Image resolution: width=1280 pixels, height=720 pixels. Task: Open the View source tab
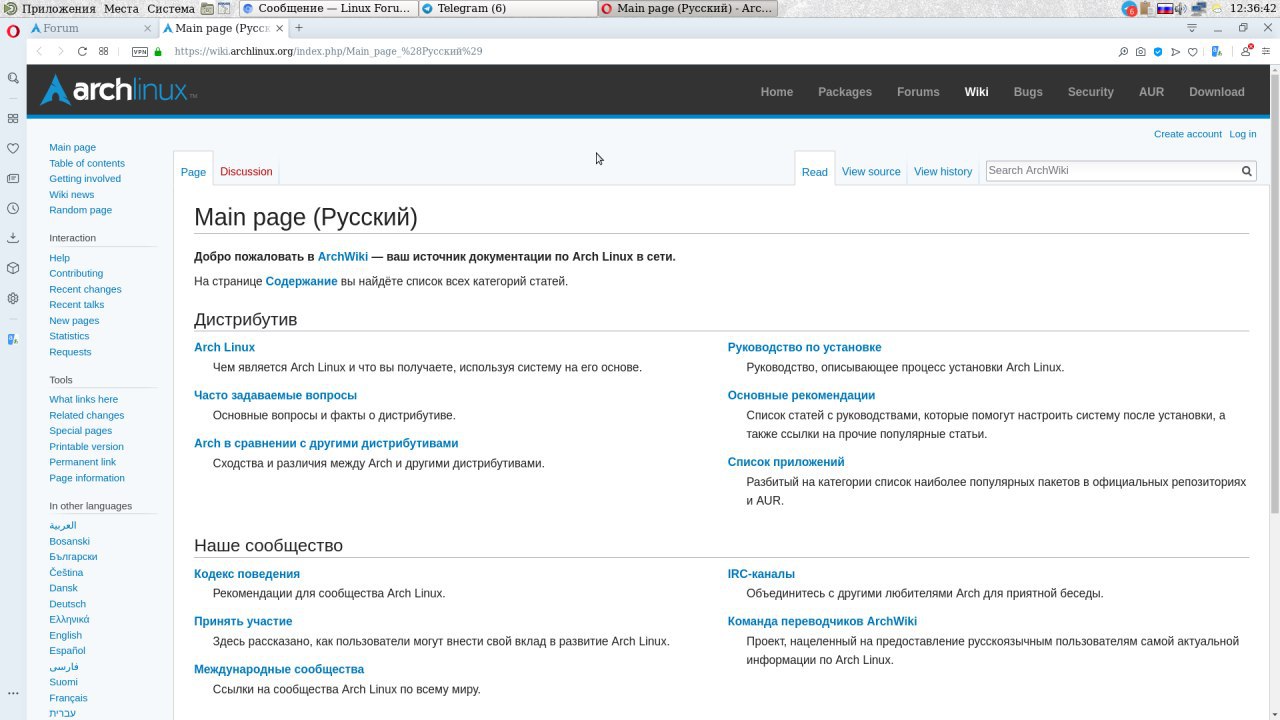(x=871, y=171)
